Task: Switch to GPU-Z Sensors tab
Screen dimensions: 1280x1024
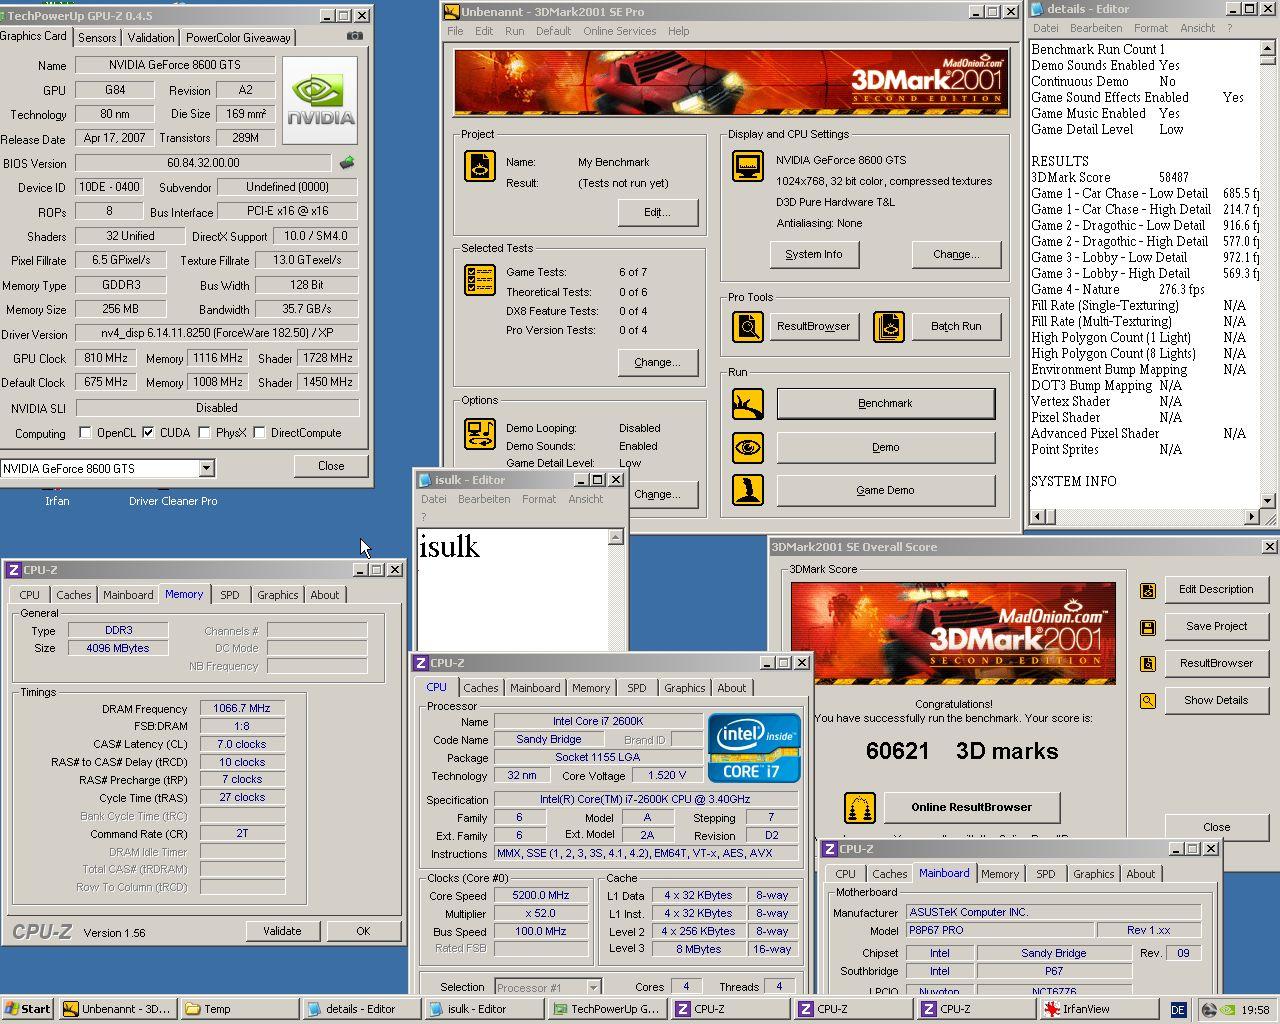Action: (97, 38)
